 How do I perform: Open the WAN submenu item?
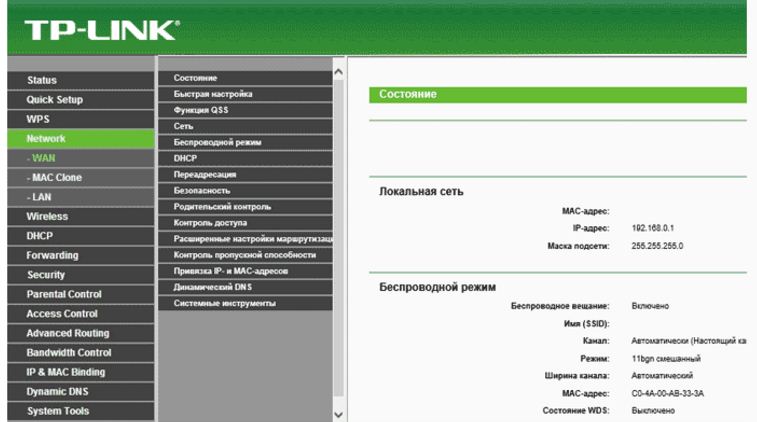[42, 158]
